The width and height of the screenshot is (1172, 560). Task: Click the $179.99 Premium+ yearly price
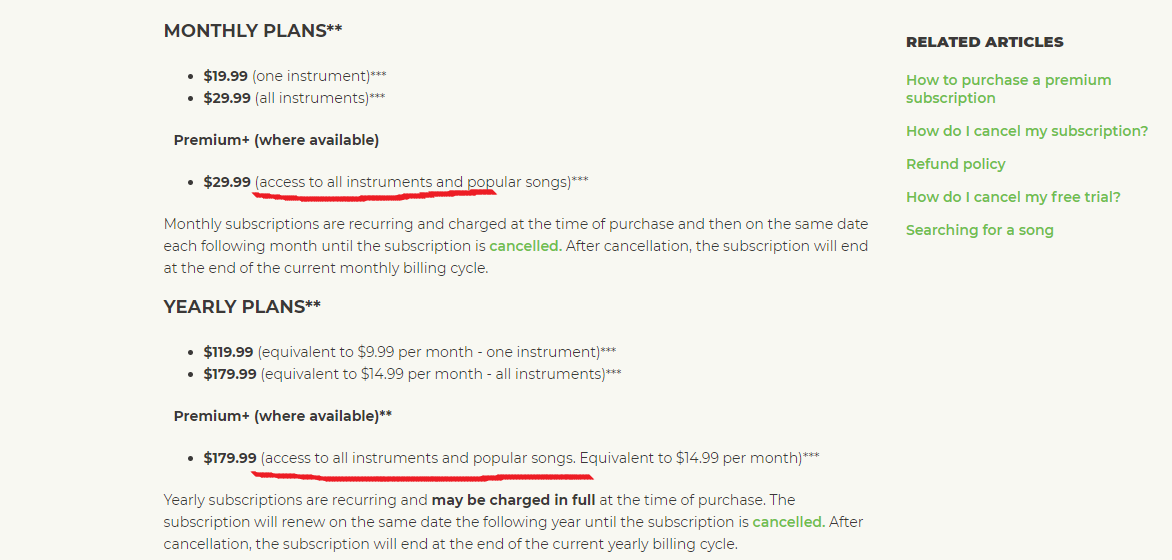[x=230, y=458]
